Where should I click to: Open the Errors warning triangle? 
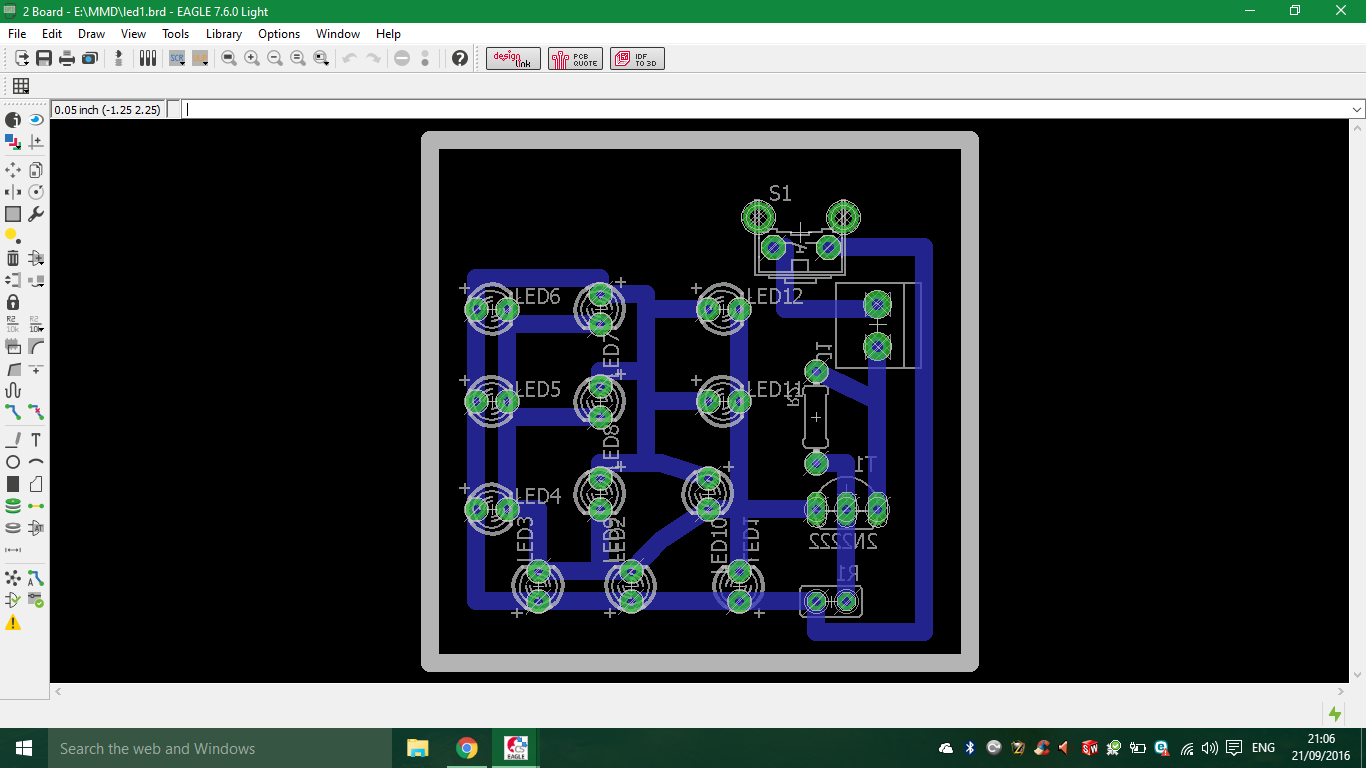click(13, 622)
